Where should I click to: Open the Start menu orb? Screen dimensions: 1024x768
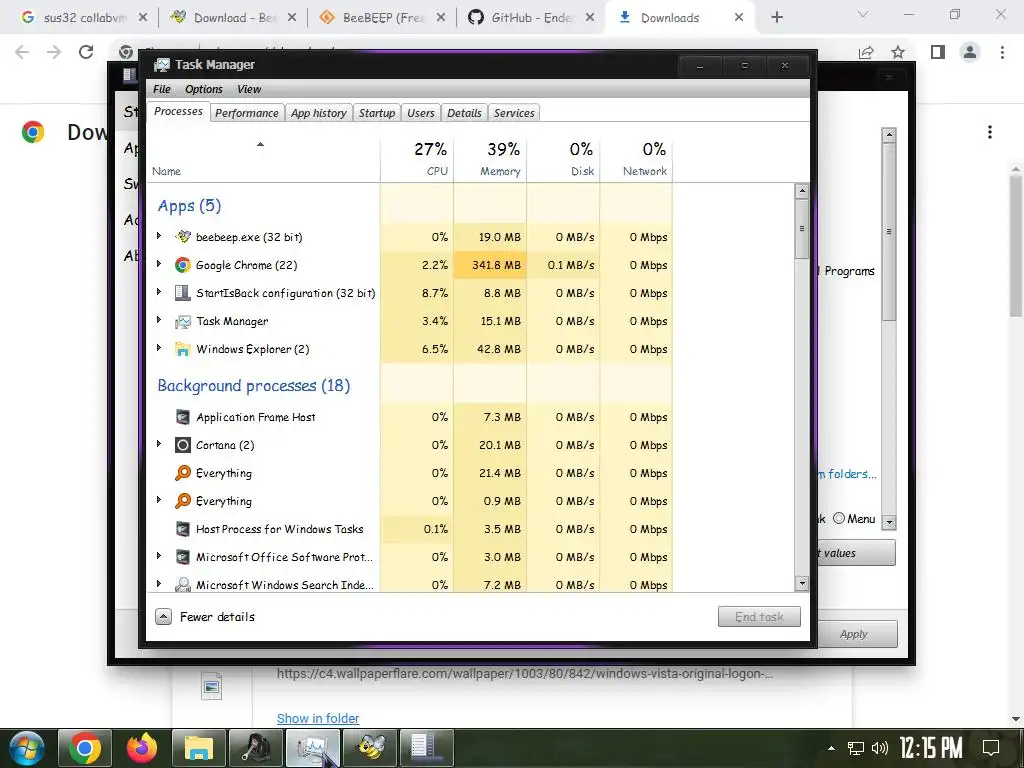click(26, 748)
